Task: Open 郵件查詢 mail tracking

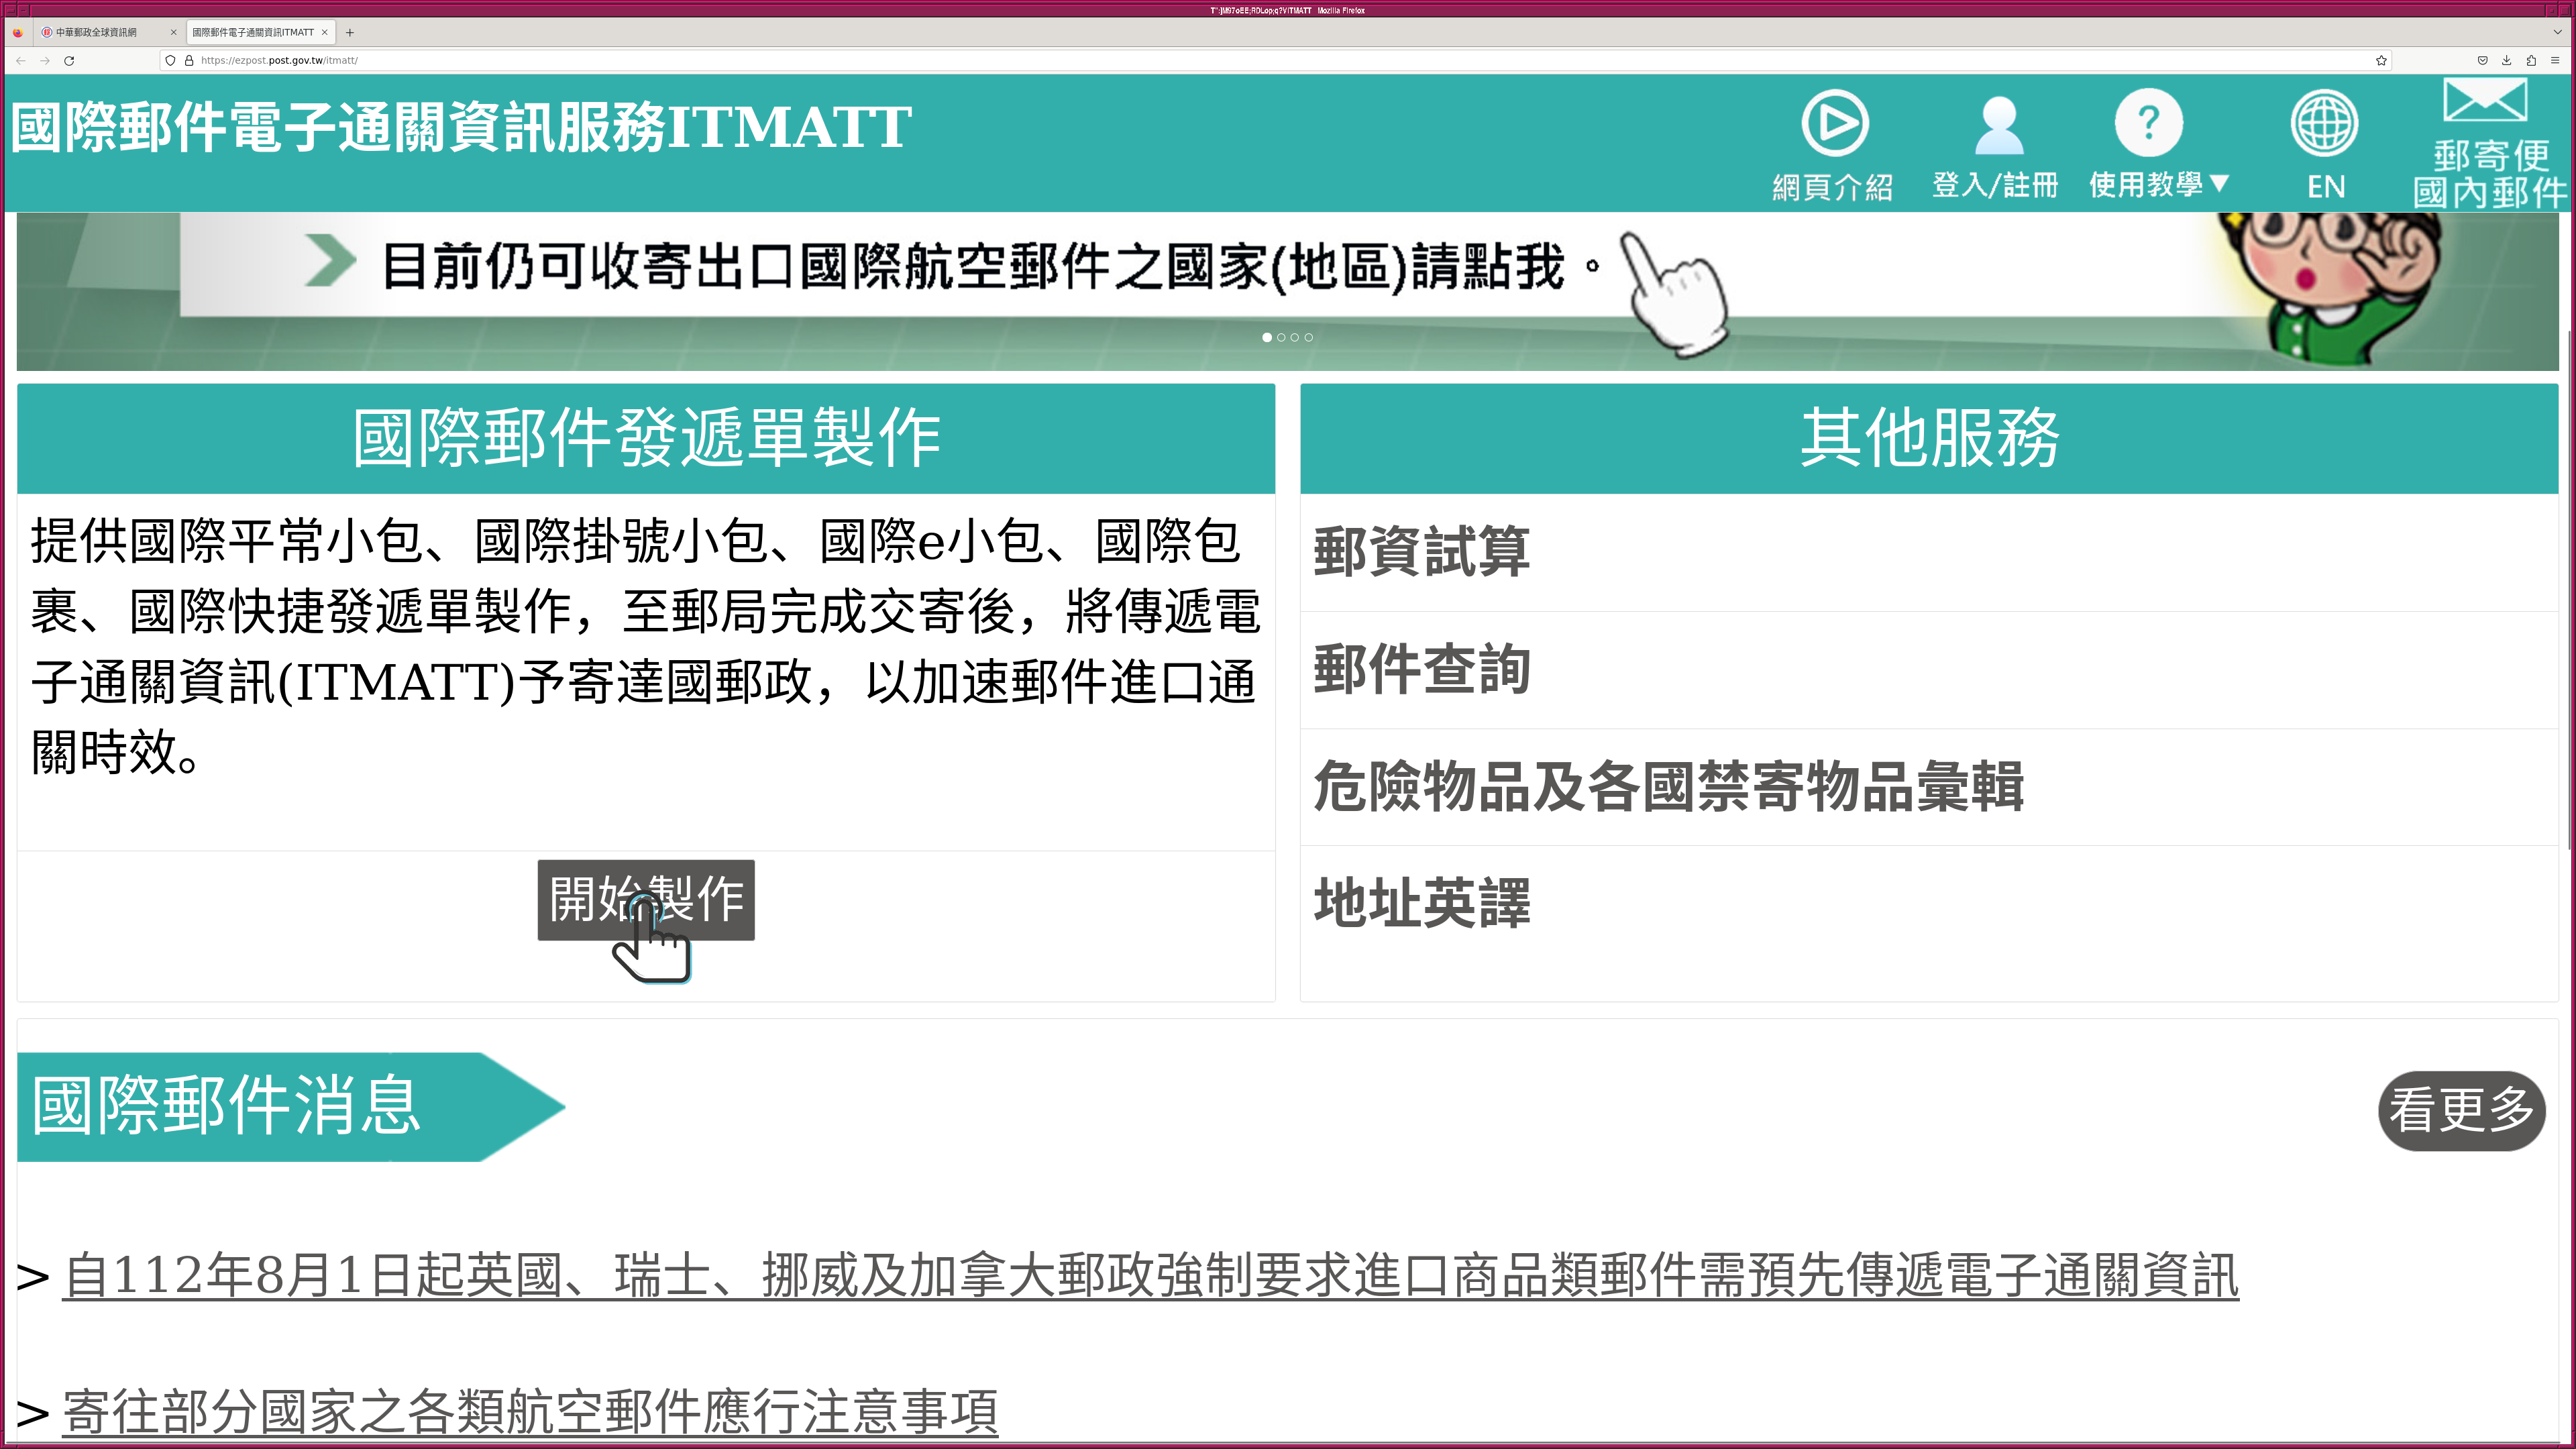Action: 1421,669
